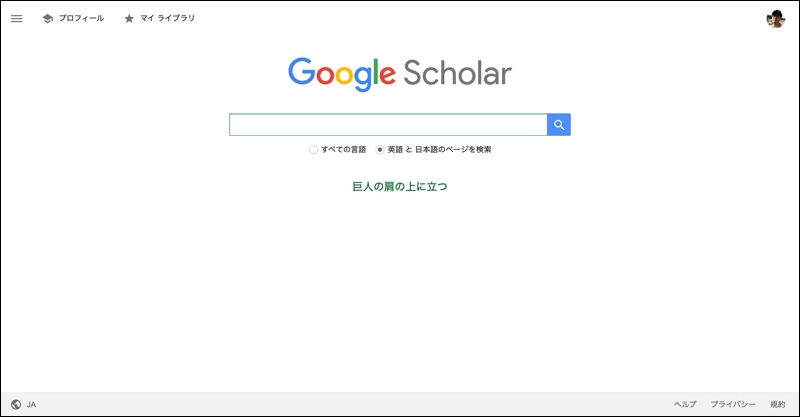
Task: Open the プロフィール menu item
Action: [x=81, y=18]
